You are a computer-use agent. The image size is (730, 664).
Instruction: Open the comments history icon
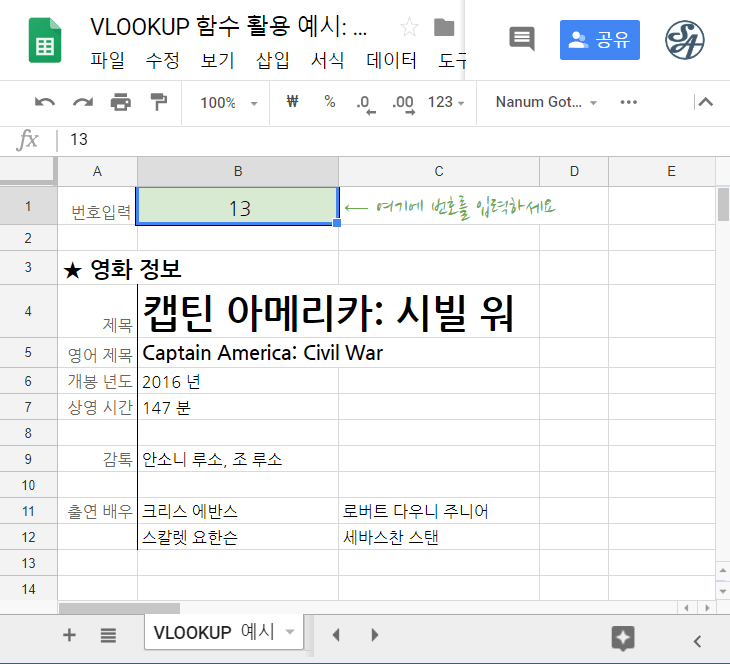522,39
